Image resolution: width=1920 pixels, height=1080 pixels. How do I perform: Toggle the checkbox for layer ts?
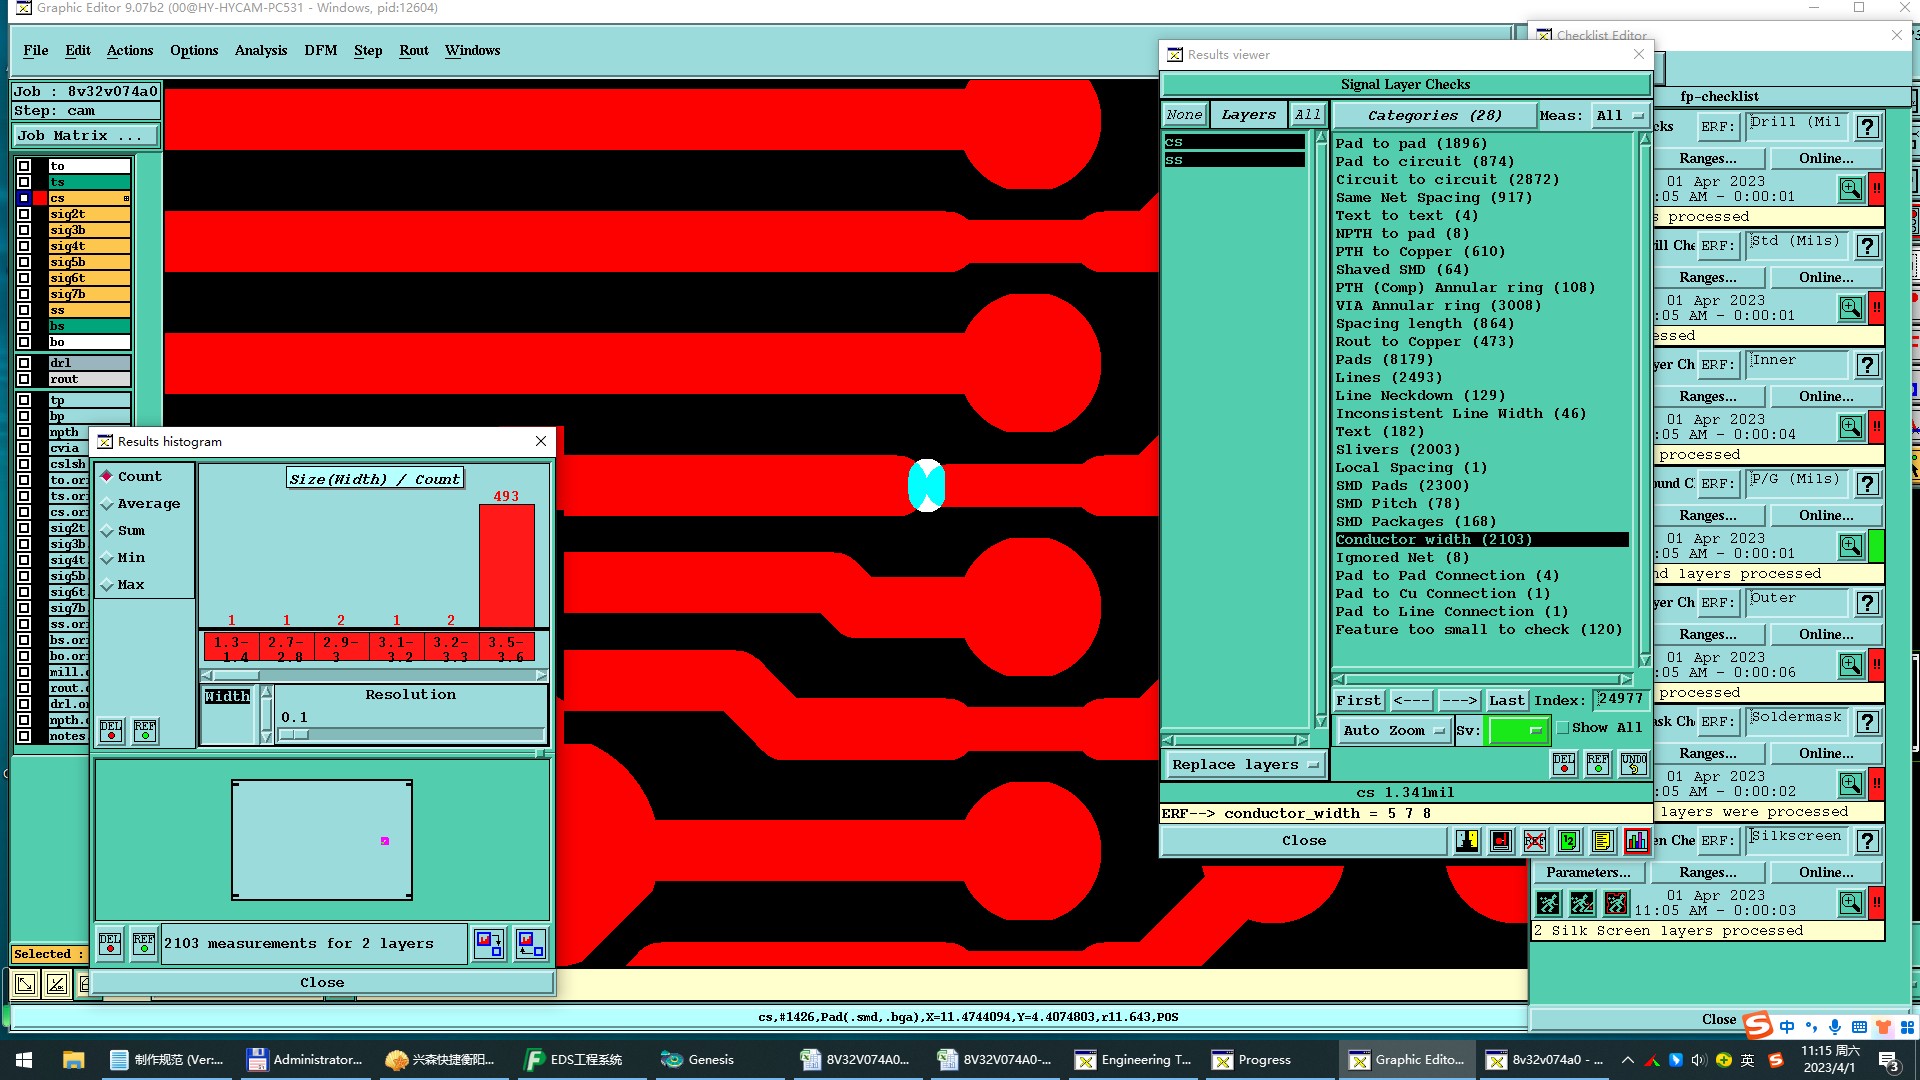coord(24,182)
